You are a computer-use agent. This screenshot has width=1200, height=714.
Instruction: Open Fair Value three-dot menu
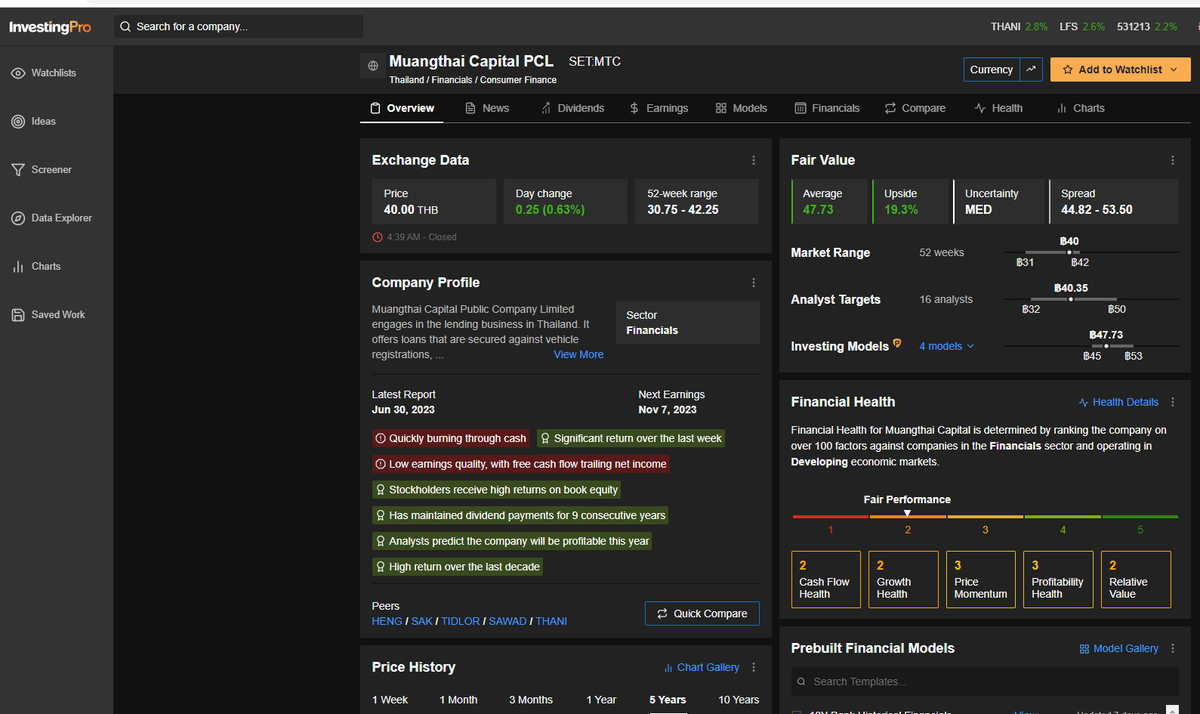tap(1172, 160)
